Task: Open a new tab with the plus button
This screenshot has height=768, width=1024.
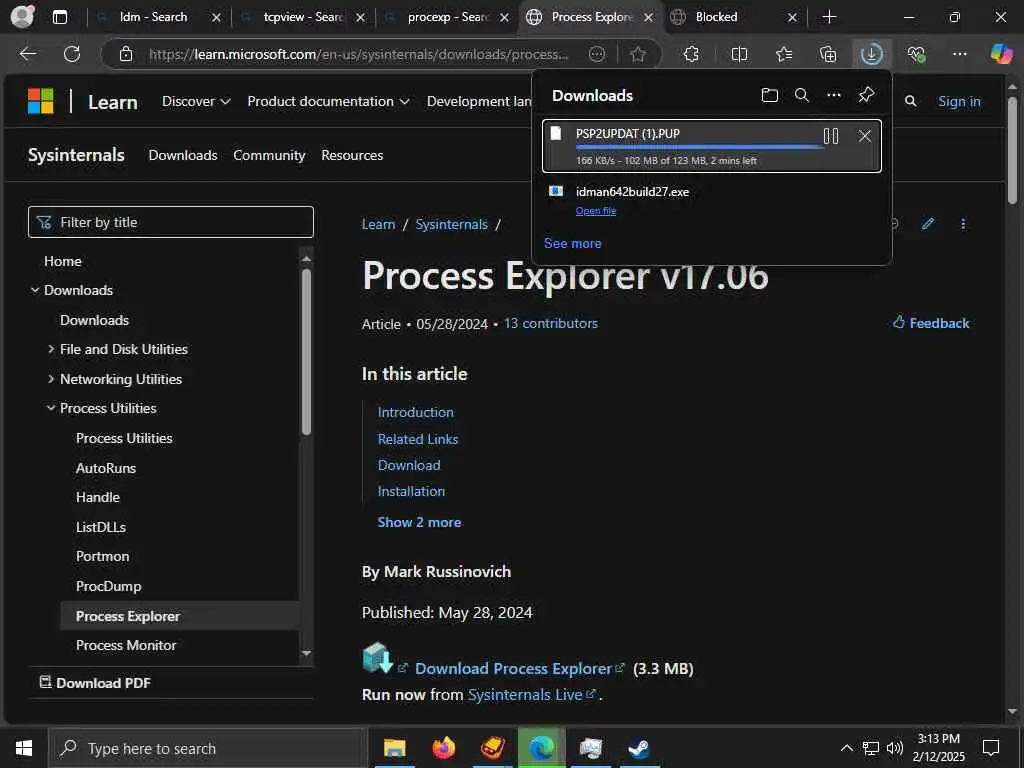Action: click(829, 17)
